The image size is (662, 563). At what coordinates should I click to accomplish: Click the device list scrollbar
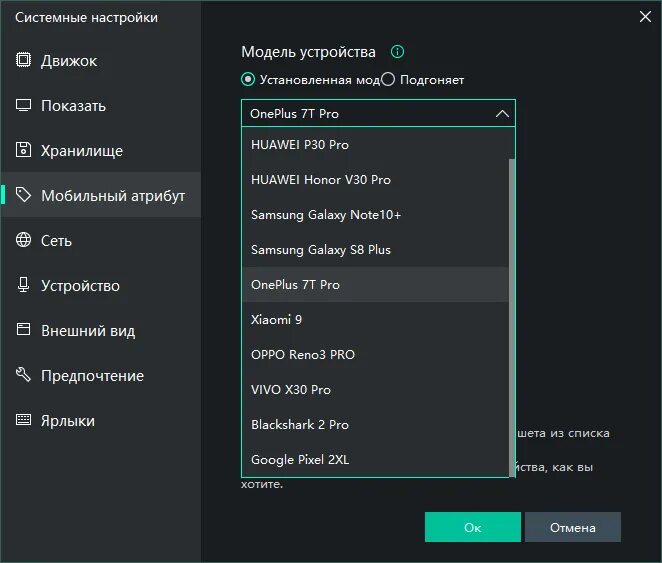[x=512, y=300]
